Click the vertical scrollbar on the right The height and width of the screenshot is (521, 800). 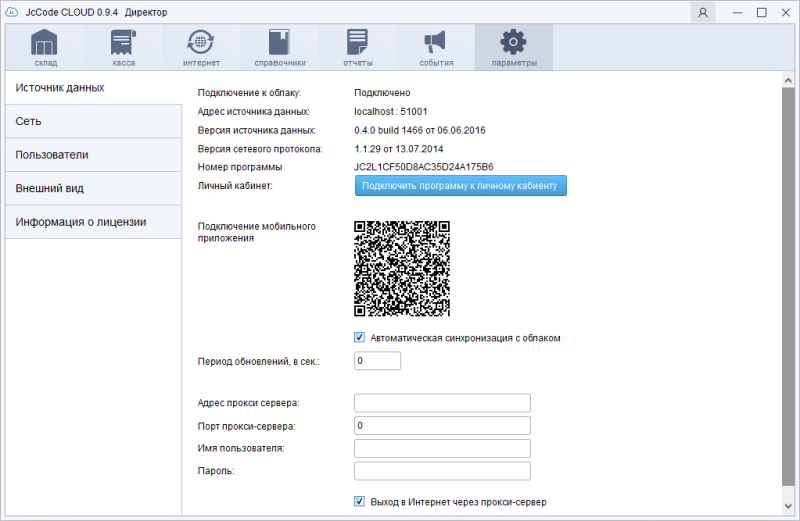(791, 300)
